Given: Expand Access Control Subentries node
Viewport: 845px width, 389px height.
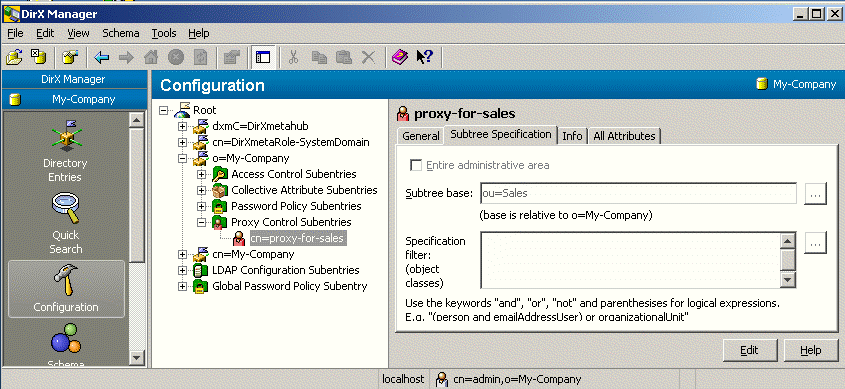Looking at the screenshot, I should [202, 175].
